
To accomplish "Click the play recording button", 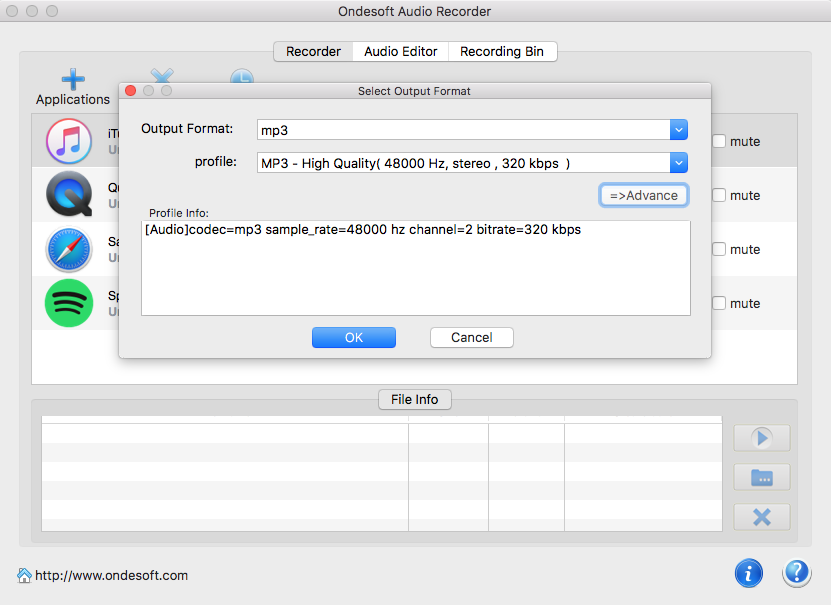I will (762, 438).
